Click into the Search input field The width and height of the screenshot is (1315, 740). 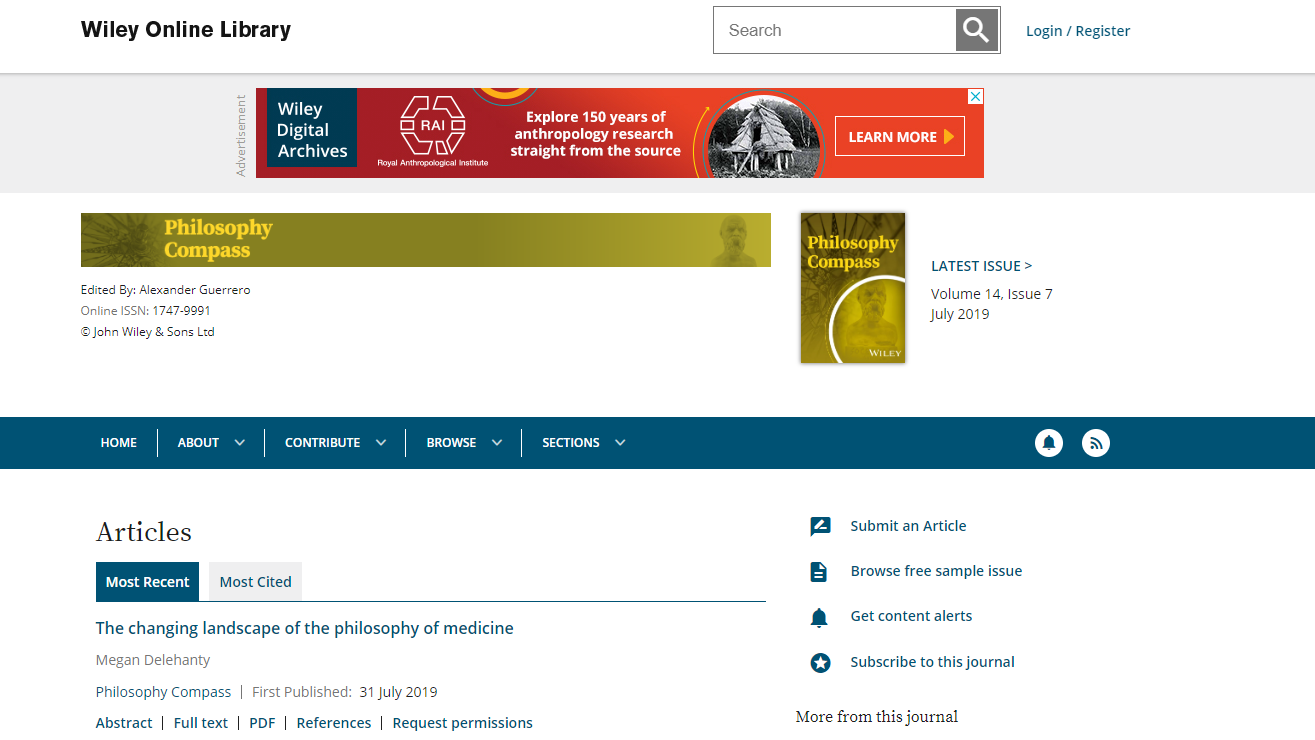click(x=835, y=30)
